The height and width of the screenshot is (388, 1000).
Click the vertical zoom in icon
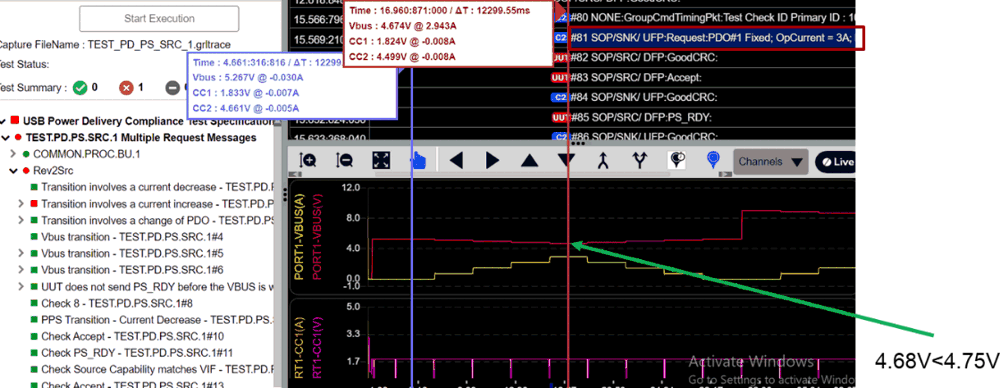pyautogui.click(x=307, y=161)
